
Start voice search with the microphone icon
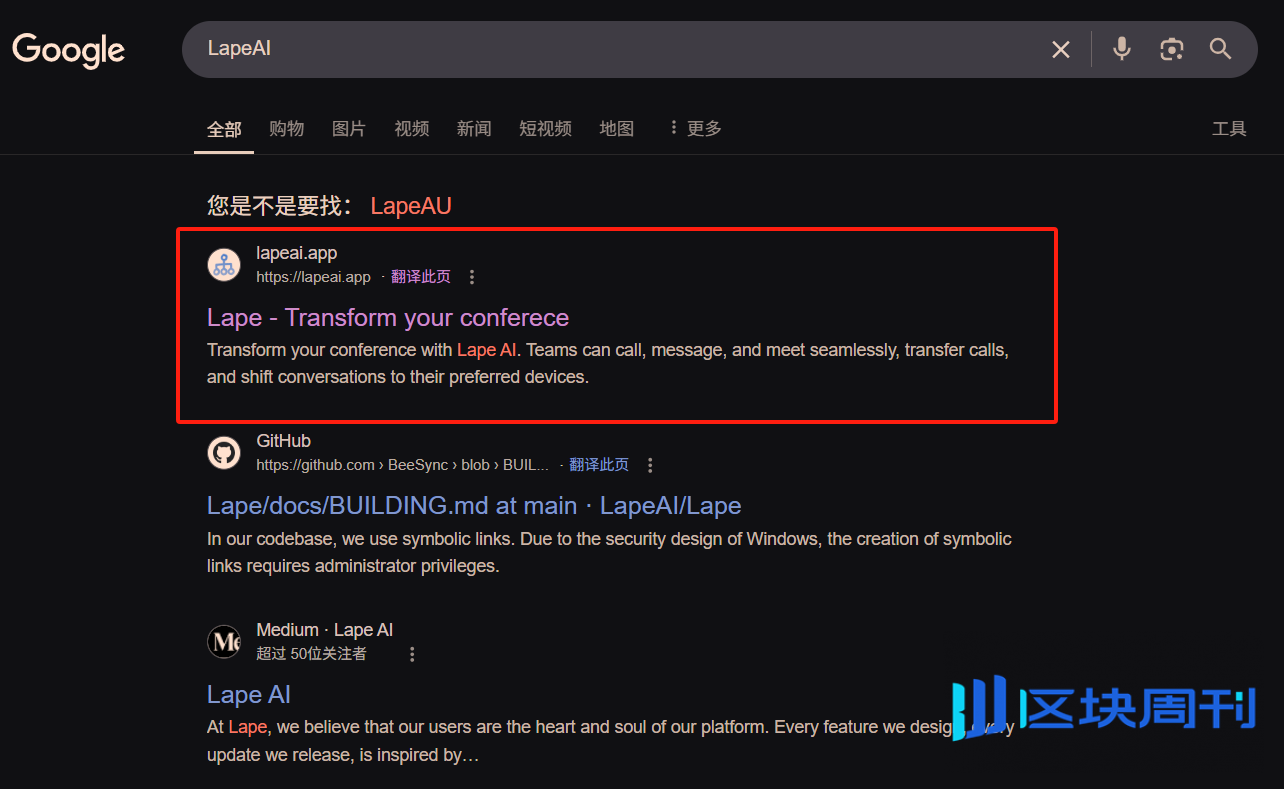tap(1122, 48)
